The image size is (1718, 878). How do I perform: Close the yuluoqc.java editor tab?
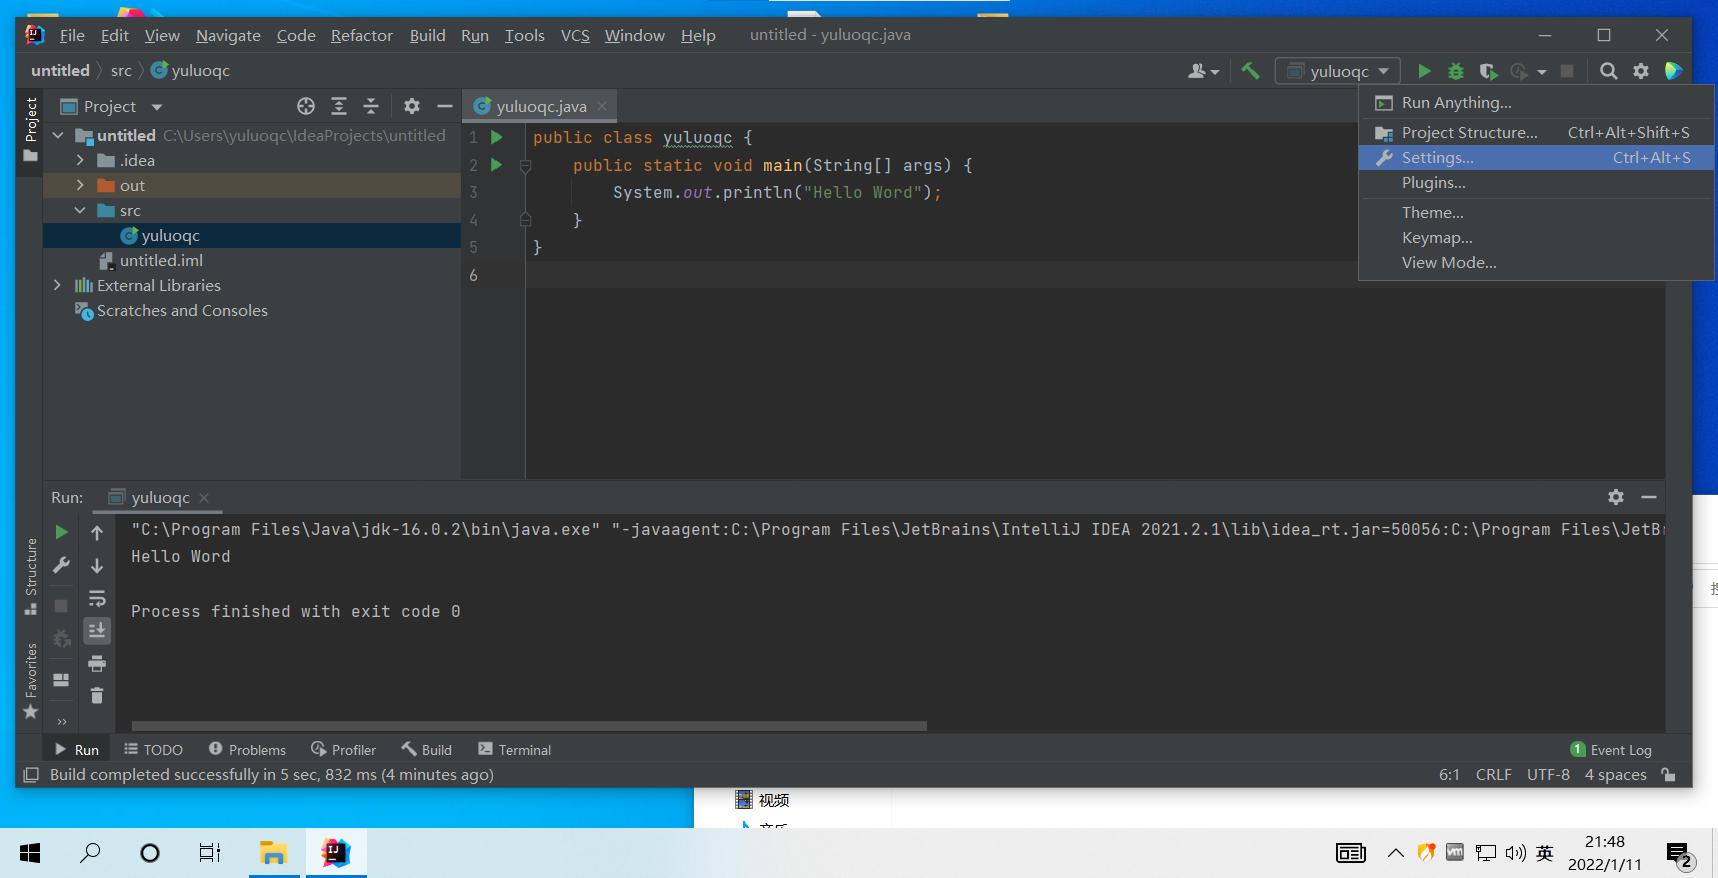tap(602, 106)
